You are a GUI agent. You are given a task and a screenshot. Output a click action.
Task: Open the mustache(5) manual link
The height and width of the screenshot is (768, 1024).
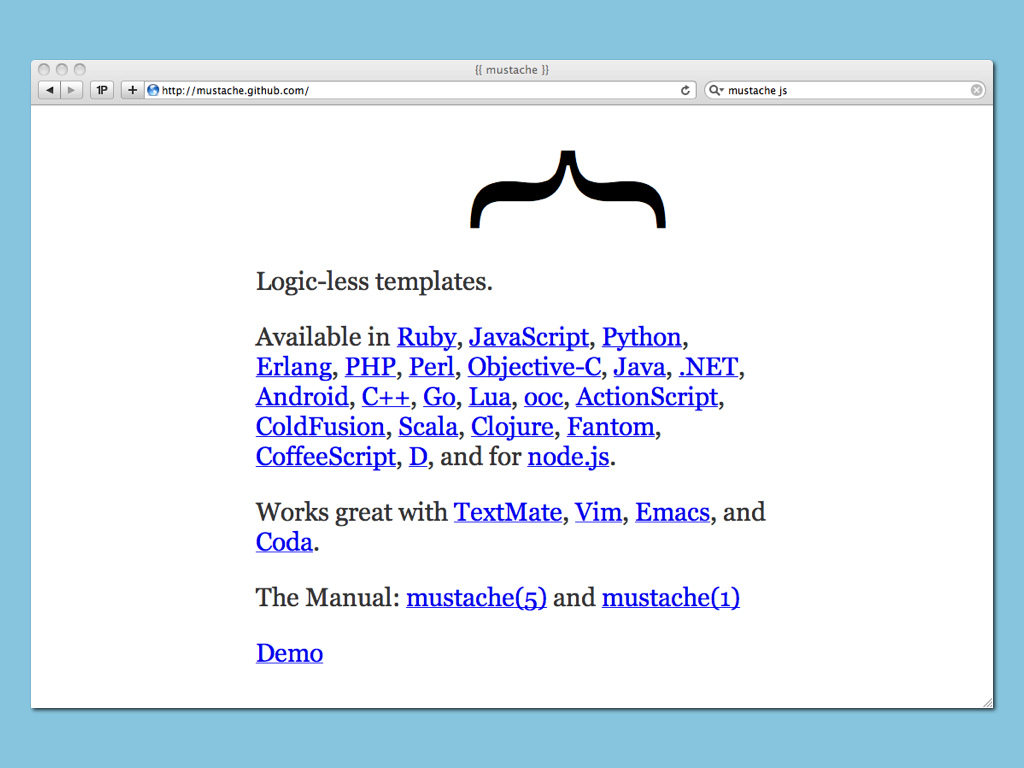476,598
